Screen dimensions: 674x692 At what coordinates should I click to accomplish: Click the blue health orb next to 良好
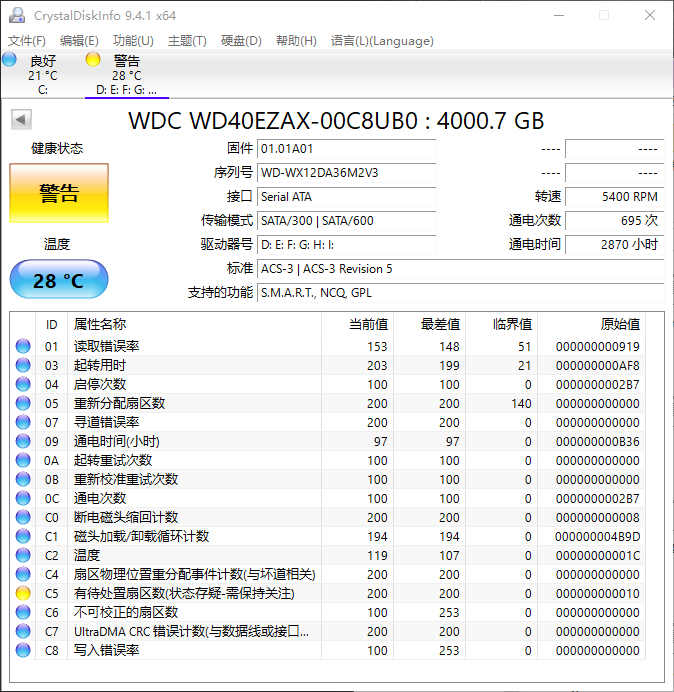pyautogui.click(x=9, y=59)
